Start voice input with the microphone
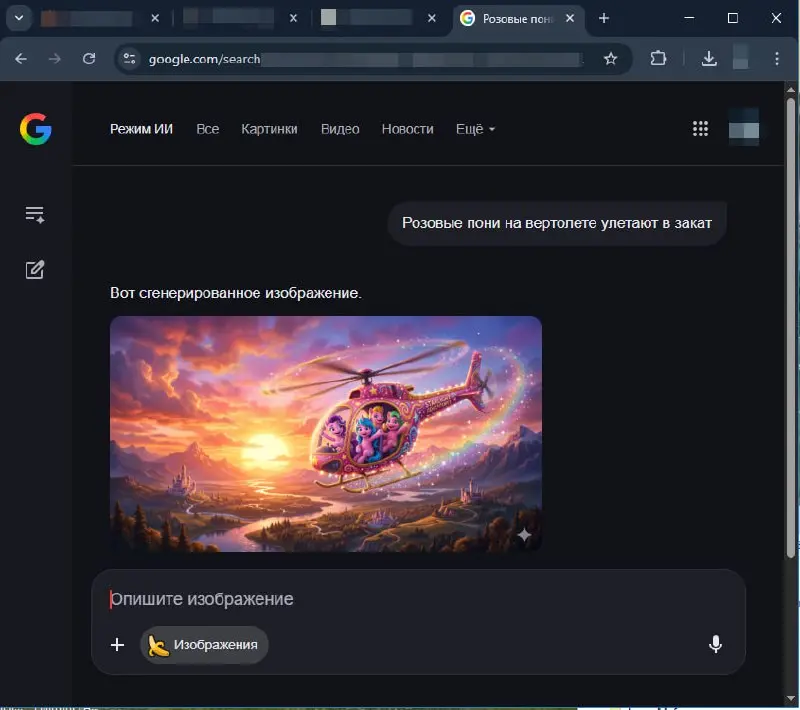The image size is (800, 710). (715, 644)
